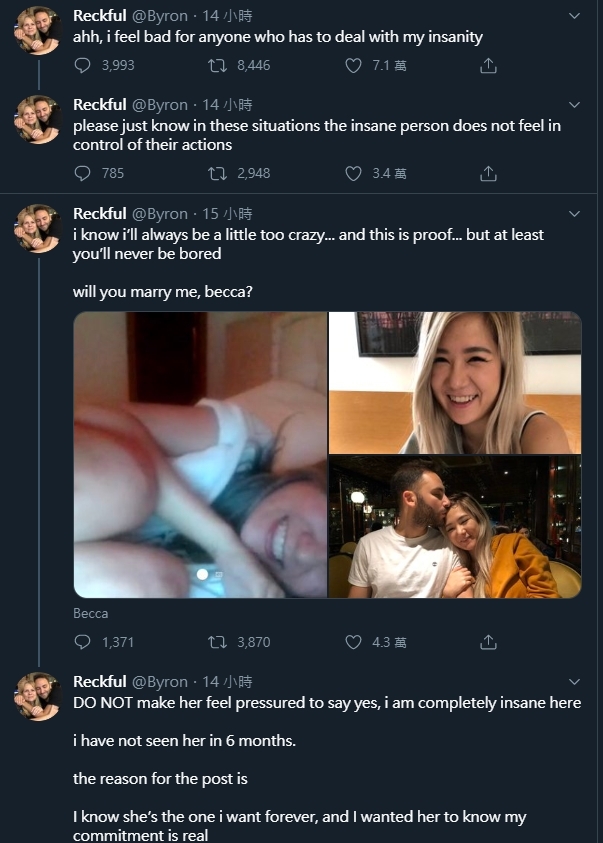
Task: Share the 'insane person' tweet
Action: click(488, 173)
